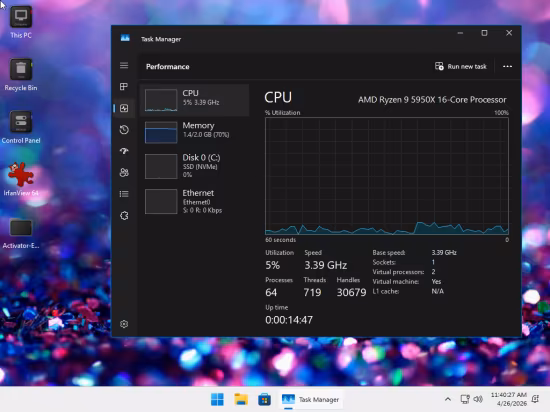Open This PC desktop icon

(x=21, y=22)
